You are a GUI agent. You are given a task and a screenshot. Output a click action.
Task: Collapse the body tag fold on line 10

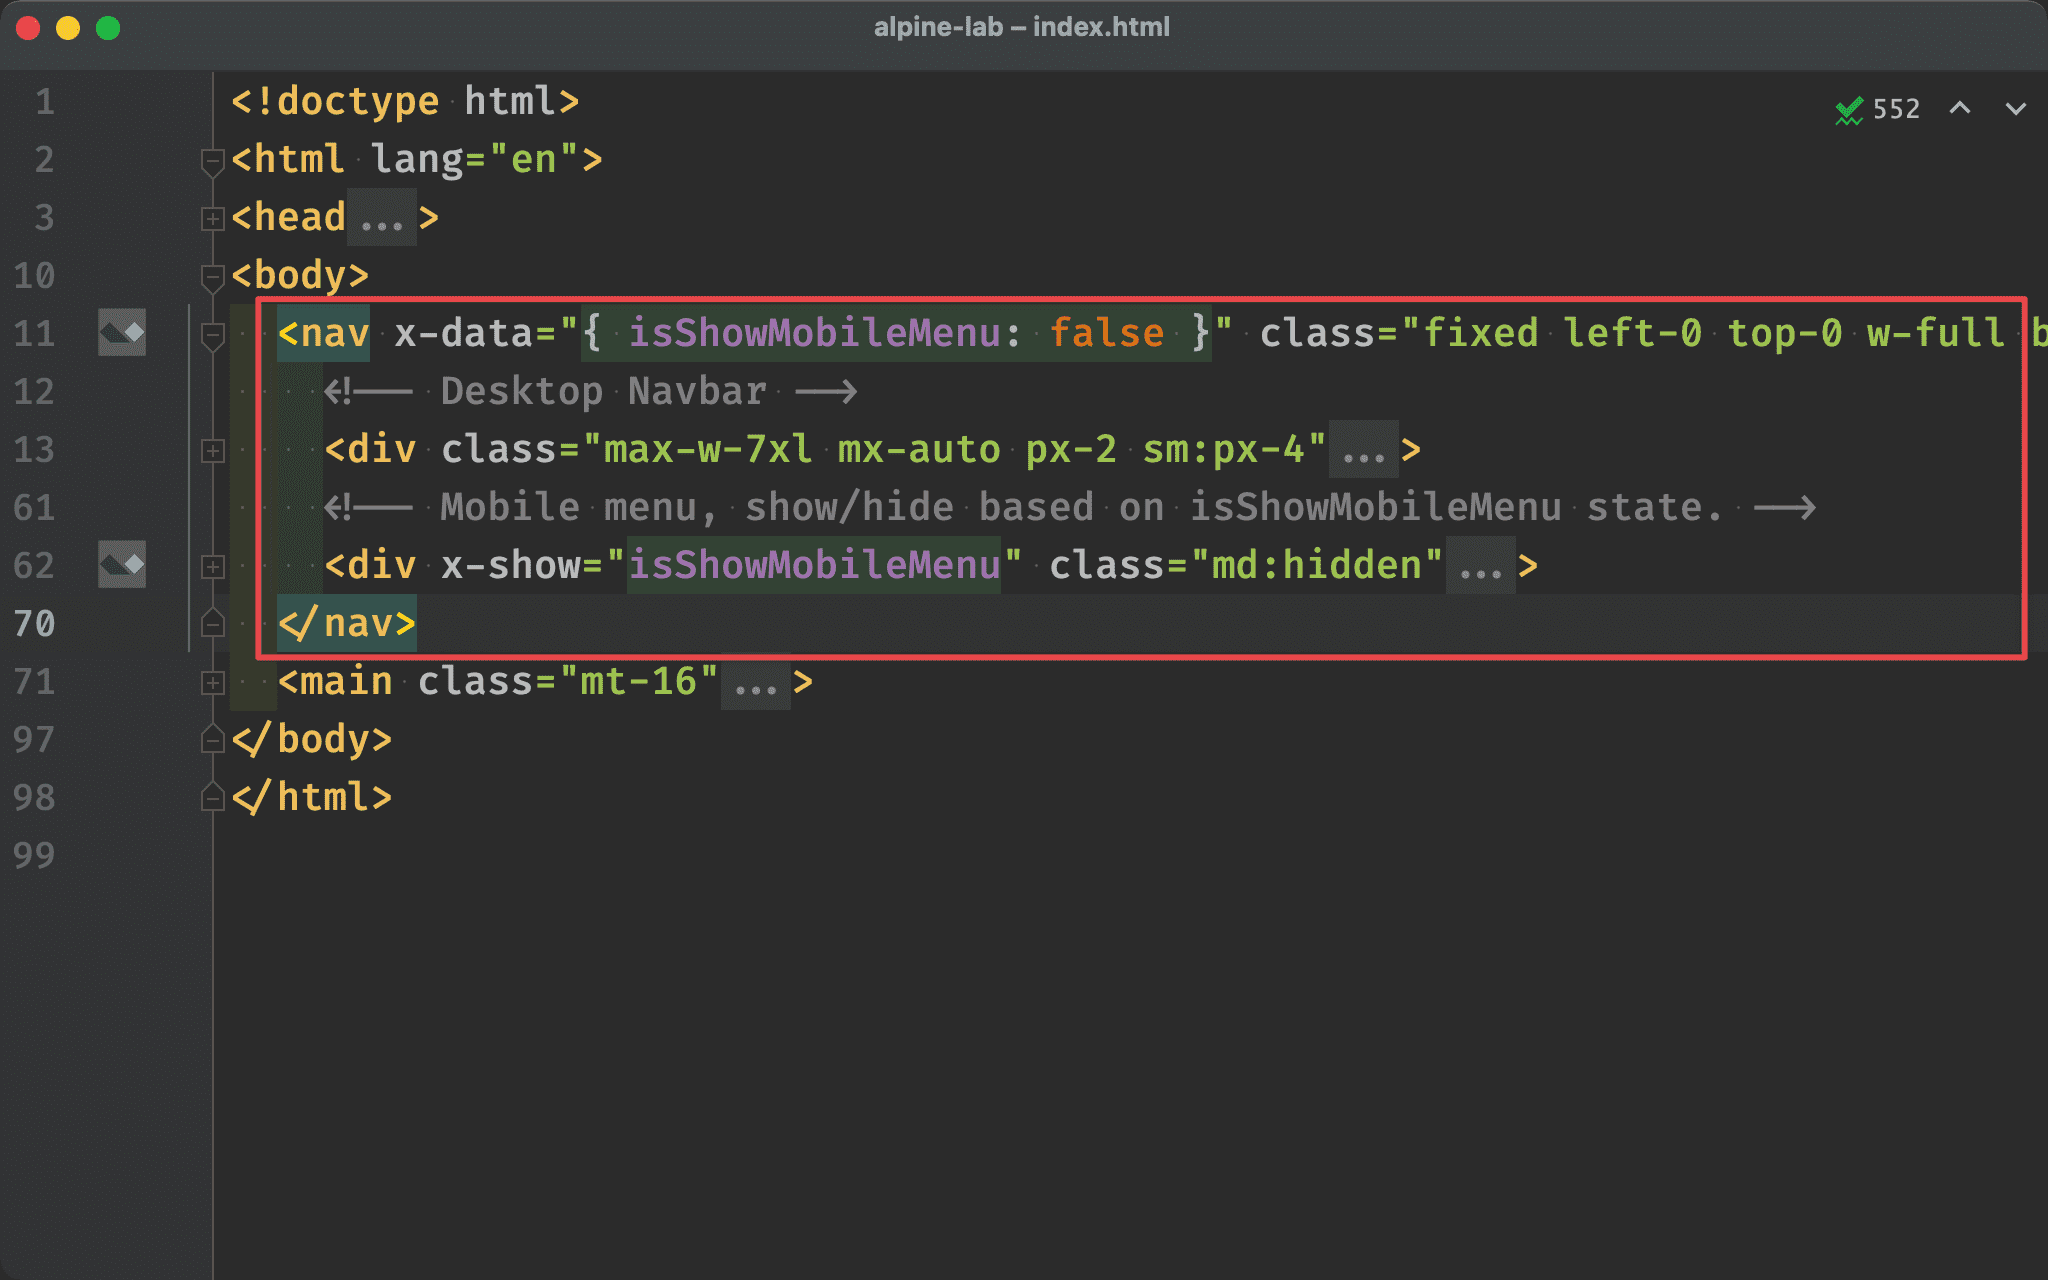pos(212,277)
